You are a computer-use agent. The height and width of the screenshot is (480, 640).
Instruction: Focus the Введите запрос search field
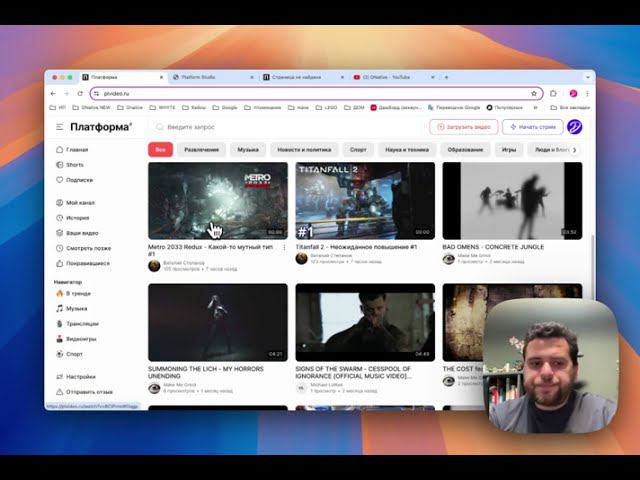tap(286, 127)
